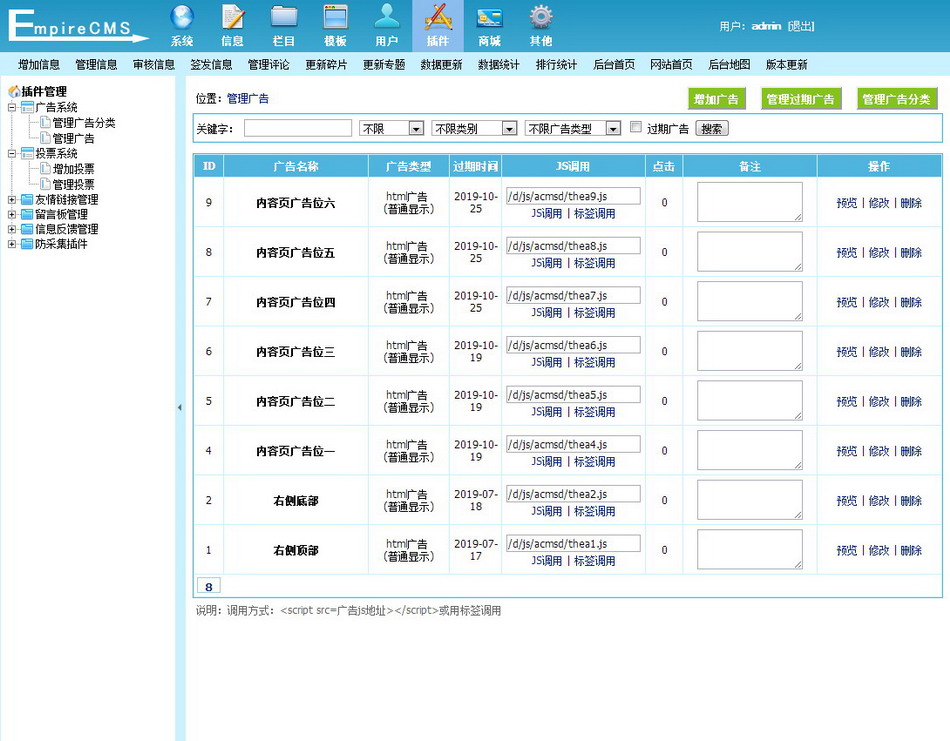
Task: Expand the 防采集插件 tree node
Action: tap(12, 244)
